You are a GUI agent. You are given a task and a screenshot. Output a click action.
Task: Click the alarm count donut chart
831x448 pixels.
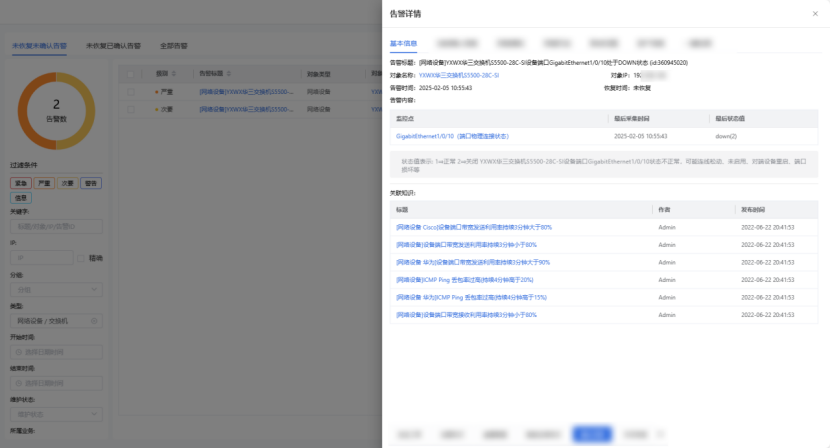coord(56,110)
